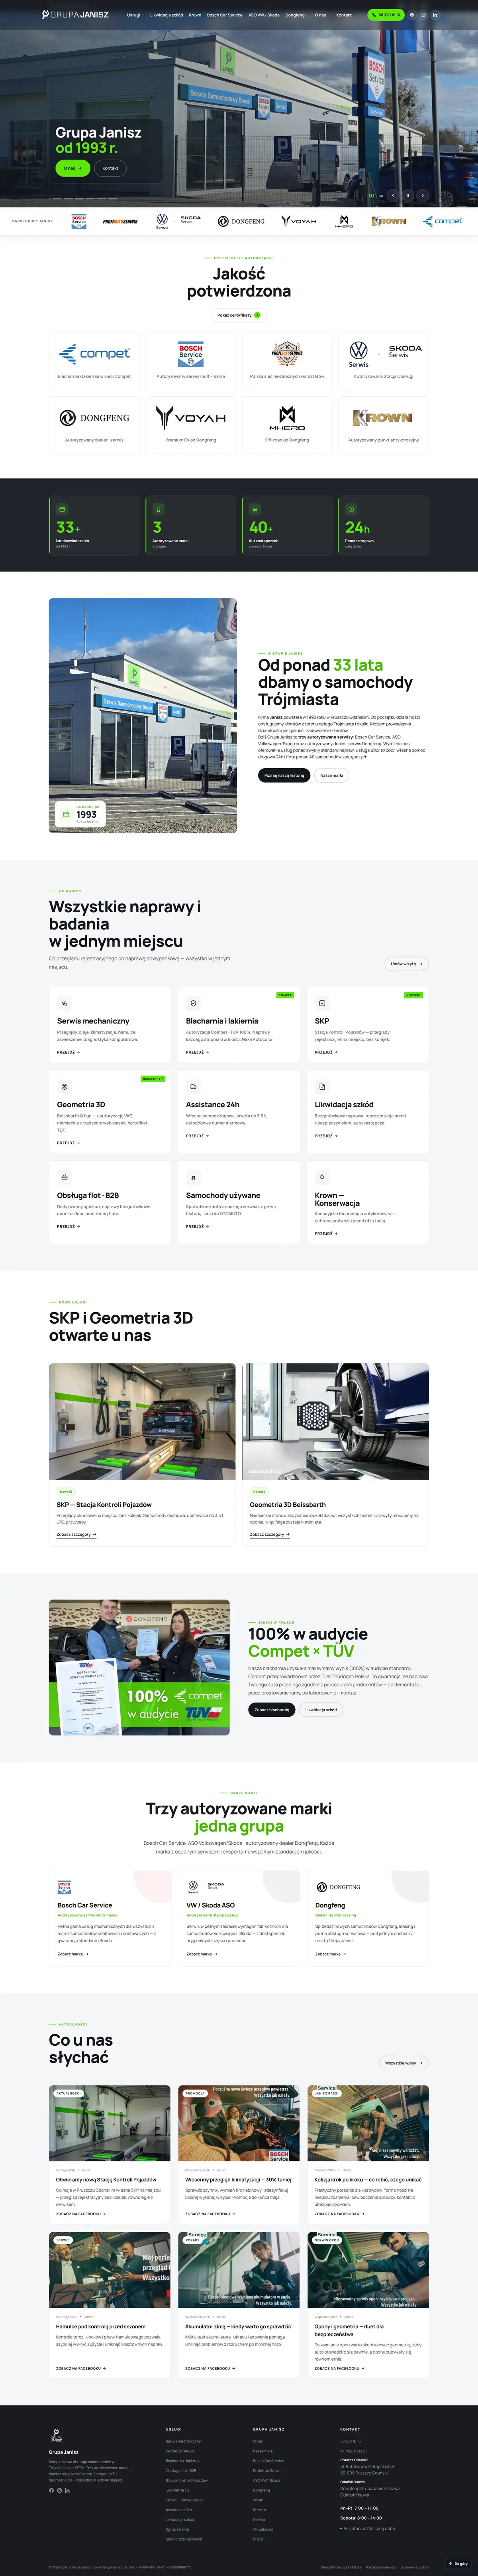Image resolution: width=478 pixels, height=2576 pixels.
Task: Click the Bosch Service logo in the brand strip
Action: (x=79, y=221)
